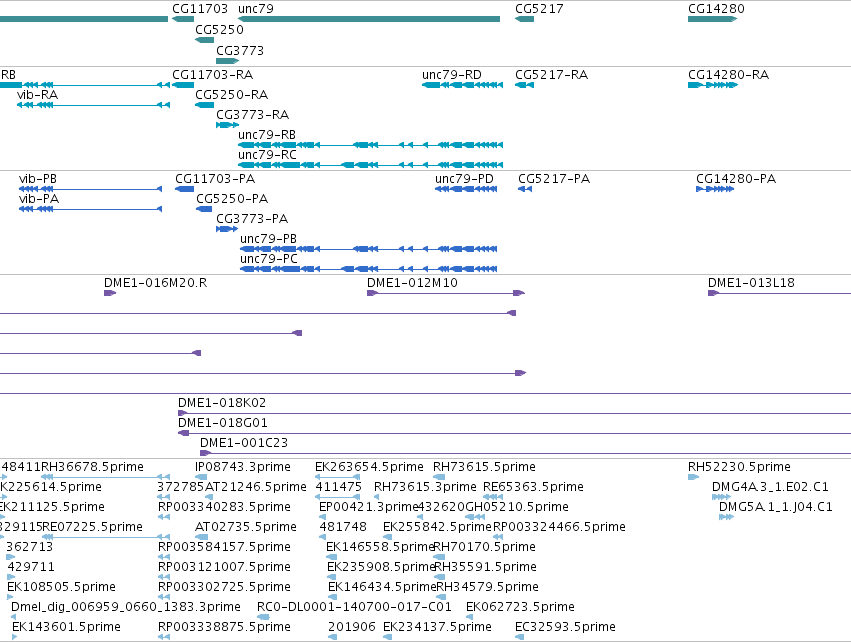Click EST GH05210.5prime
Image resolution: width=851 pixels, height=642 pixels.
[x=474, y=517]
